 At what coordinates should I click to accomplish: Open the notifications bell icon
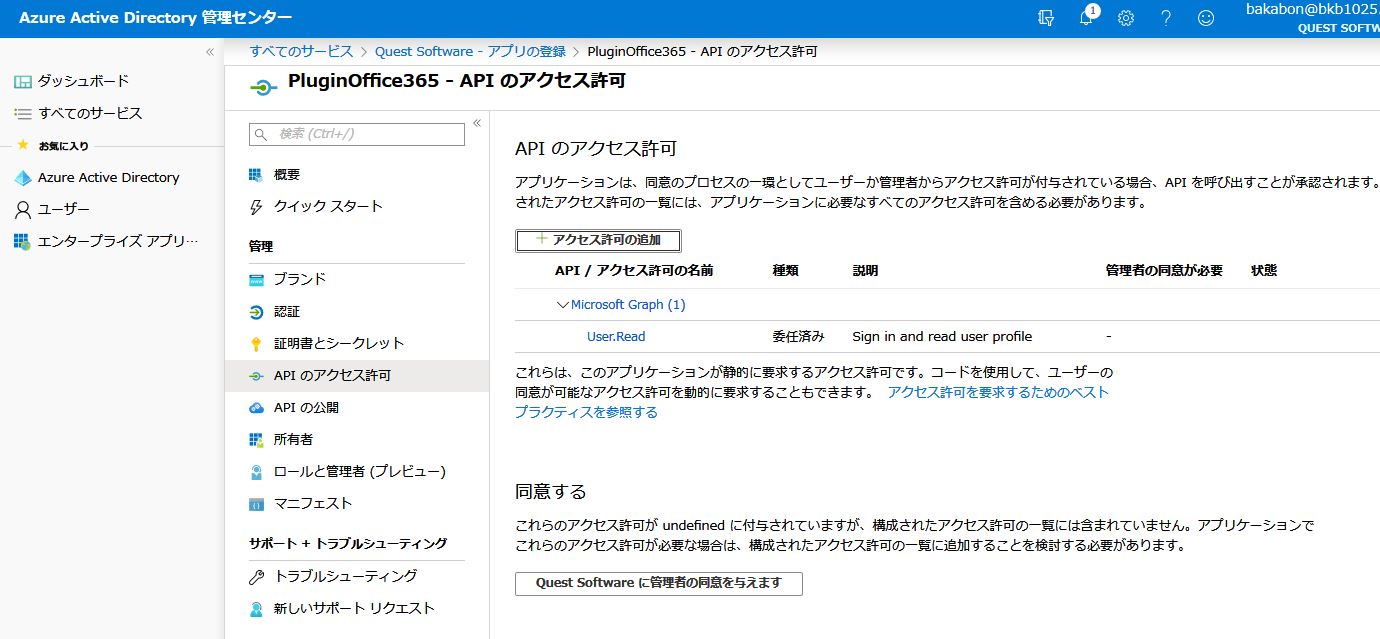point(1087,17)
